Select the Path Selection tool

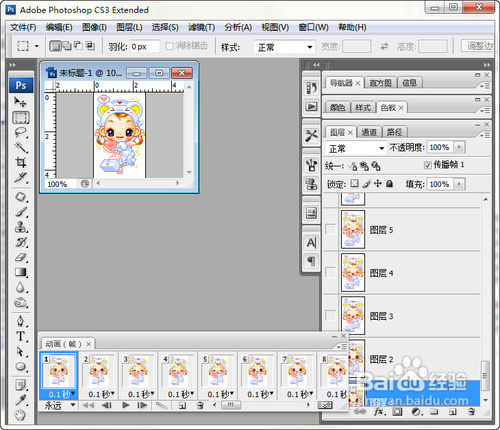(21, 351)
